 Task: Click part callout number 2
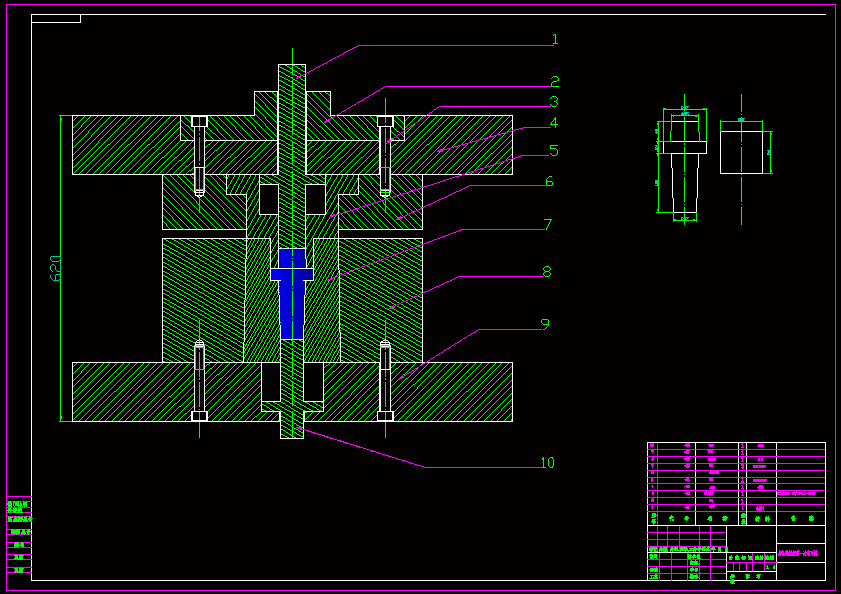click(x=555, y=82)
